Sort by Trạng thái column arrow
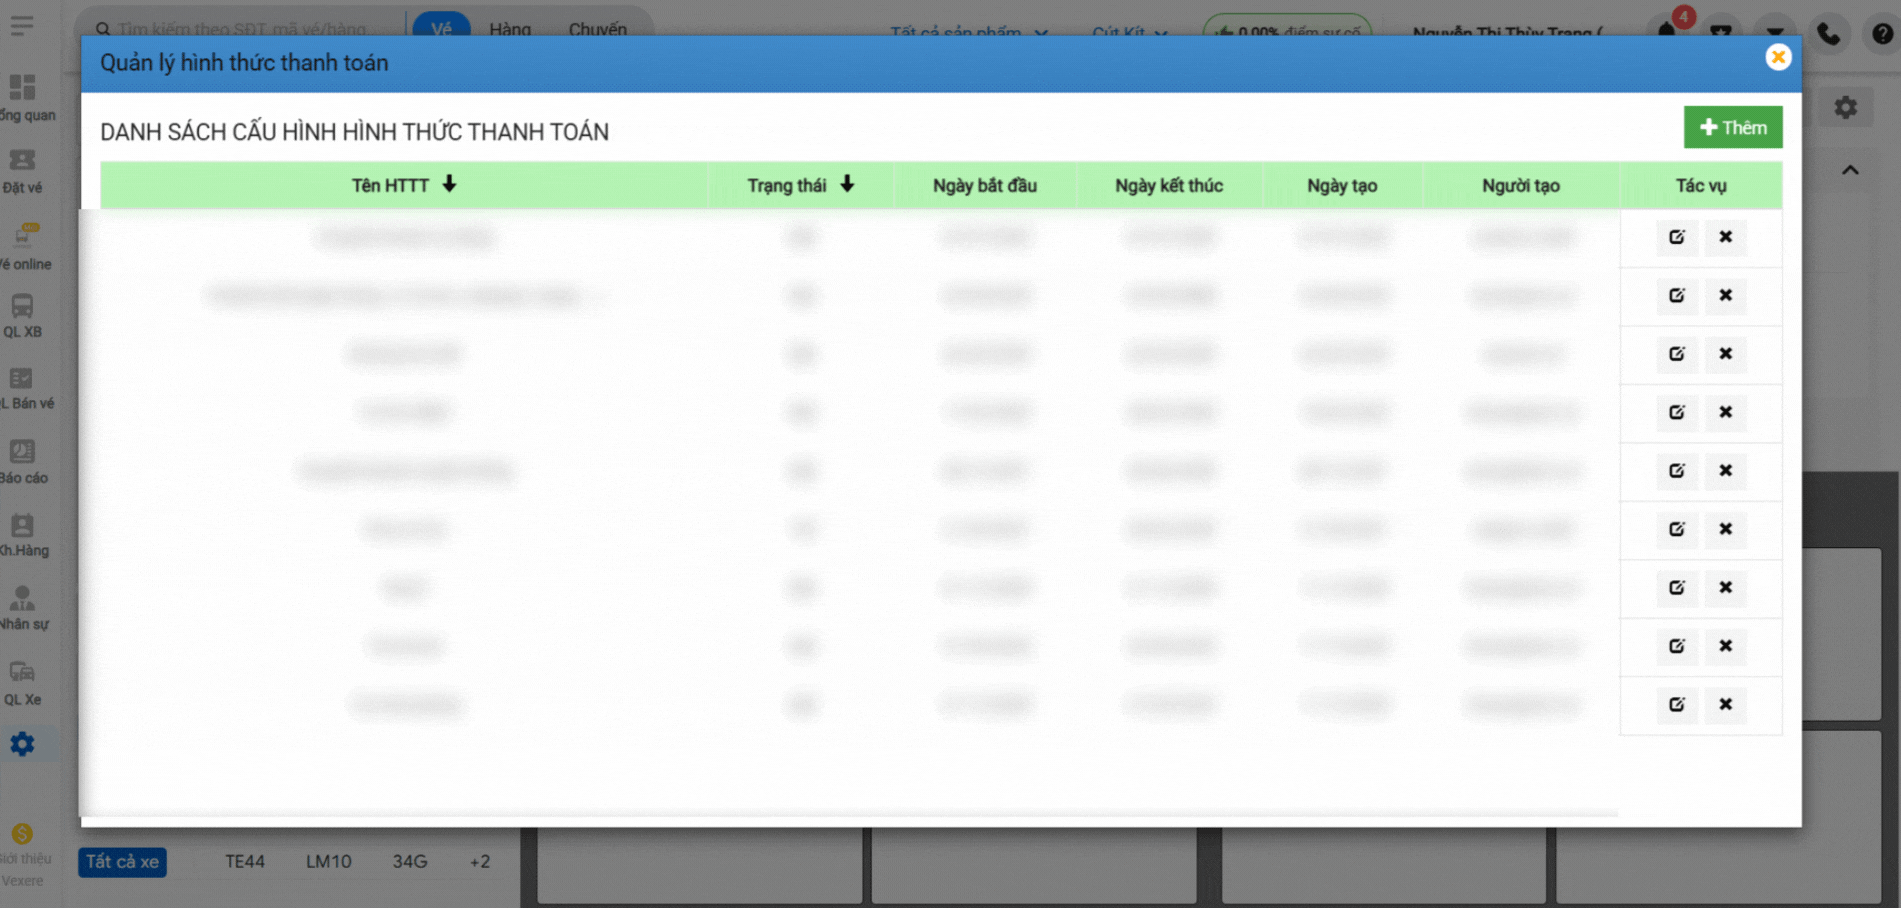Image resolution: width=1901 pixels, height=908 pixels. point(847,184)
